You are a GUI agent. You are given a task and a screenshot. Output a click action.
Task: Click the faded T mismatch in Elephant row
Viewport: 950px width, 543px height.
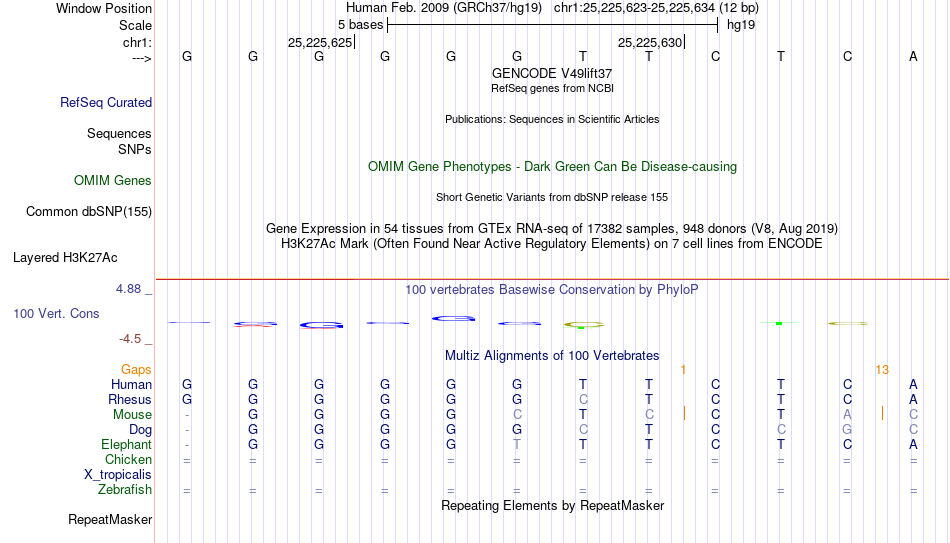point(517,444)
